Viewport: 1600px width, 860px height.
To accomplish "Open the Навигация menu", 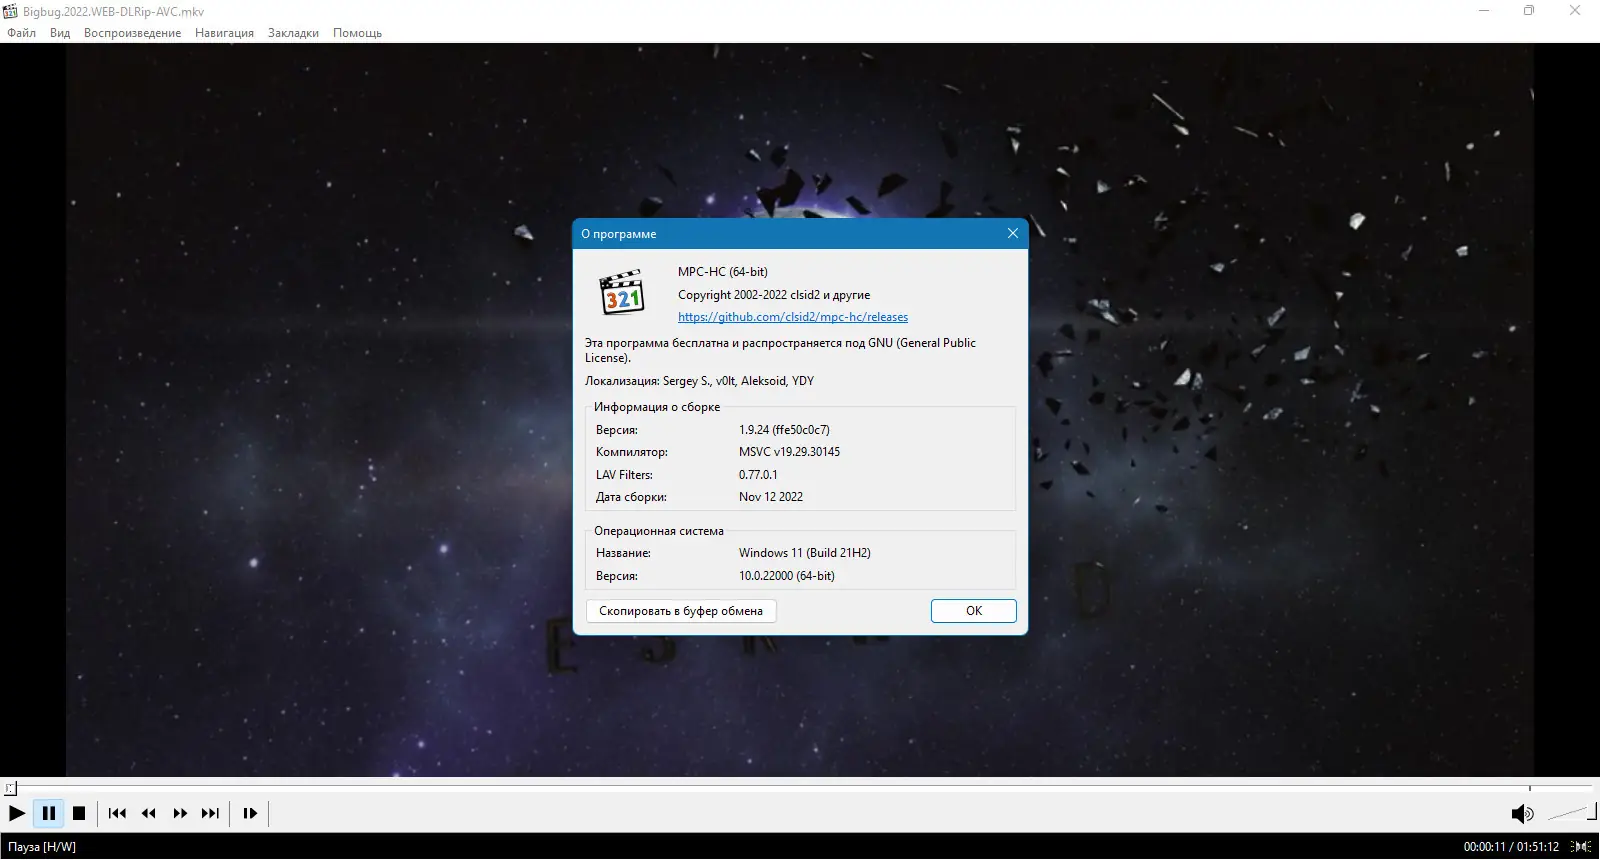I will click(x=224, y=33).
